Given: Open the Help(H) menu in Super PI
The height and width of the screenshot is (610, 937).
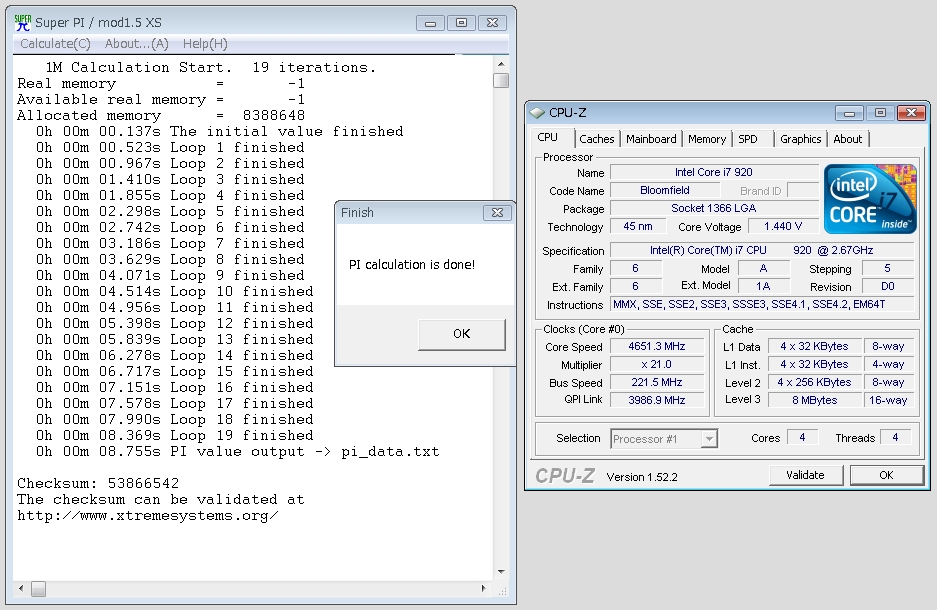Looking at the screenshot, I should click(205, 44).
